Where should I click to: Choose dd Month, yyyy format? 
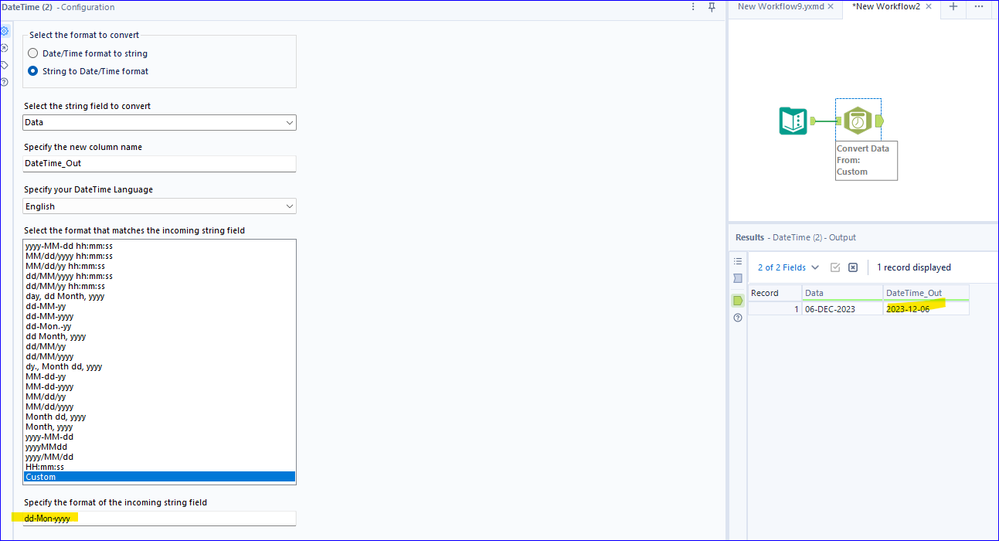(159, 336)
